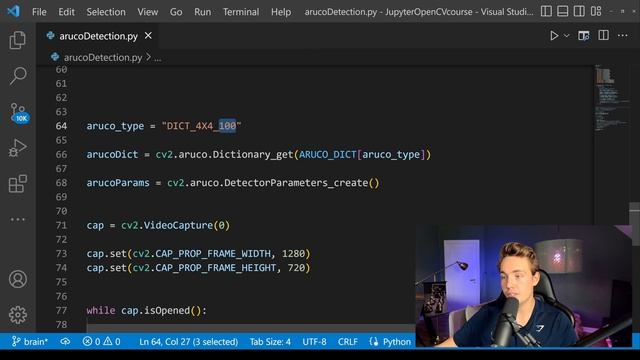Click ARUCO_DICT identifier on line 66

click(328, 154)
